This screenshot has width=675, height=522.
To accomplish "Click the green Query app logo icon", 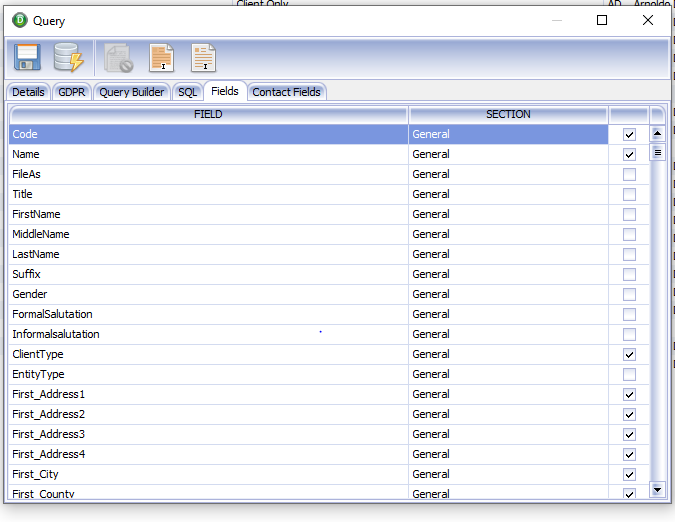I will click(x=20, y=20).
